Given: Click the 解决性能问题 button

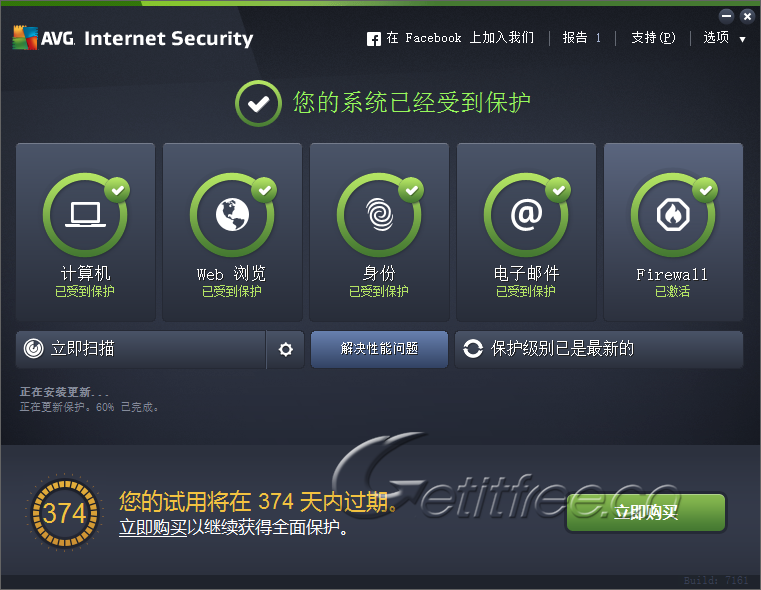Looking at the screenshot, I should click(x=379, y=349).
